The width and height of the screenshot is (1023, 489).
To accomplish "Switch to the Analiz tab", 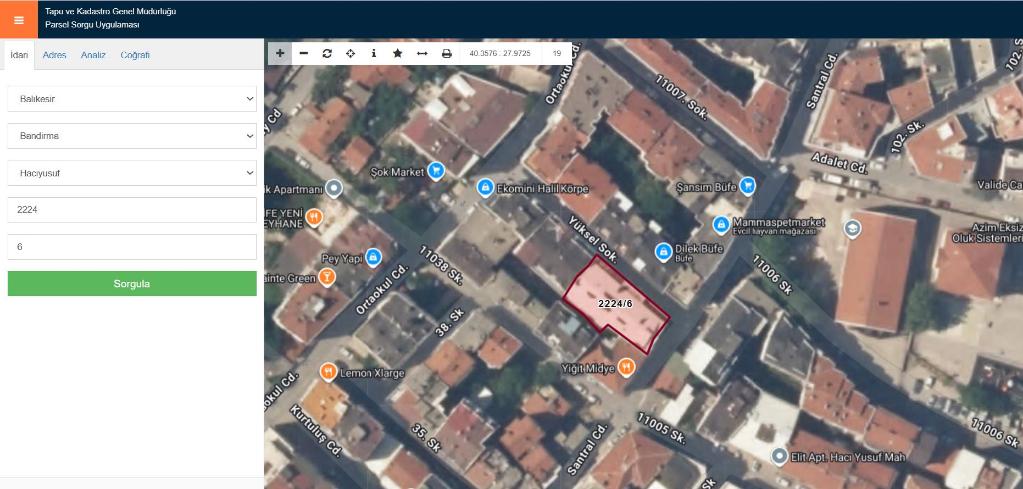I will [93, 55].
